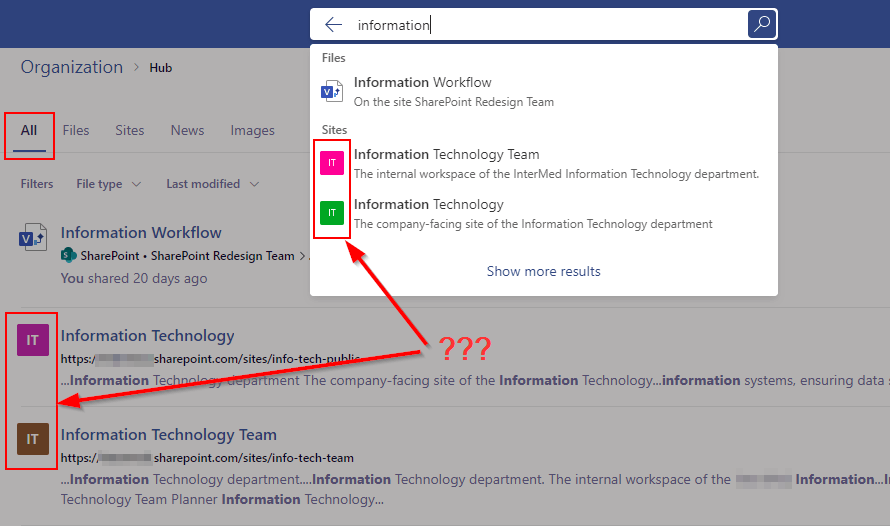Image resolution: width=890 pixels, height=526 pixels.
Task: Open the File type filter dropdown
Action: pyautogui.click(x=108, y=184)
